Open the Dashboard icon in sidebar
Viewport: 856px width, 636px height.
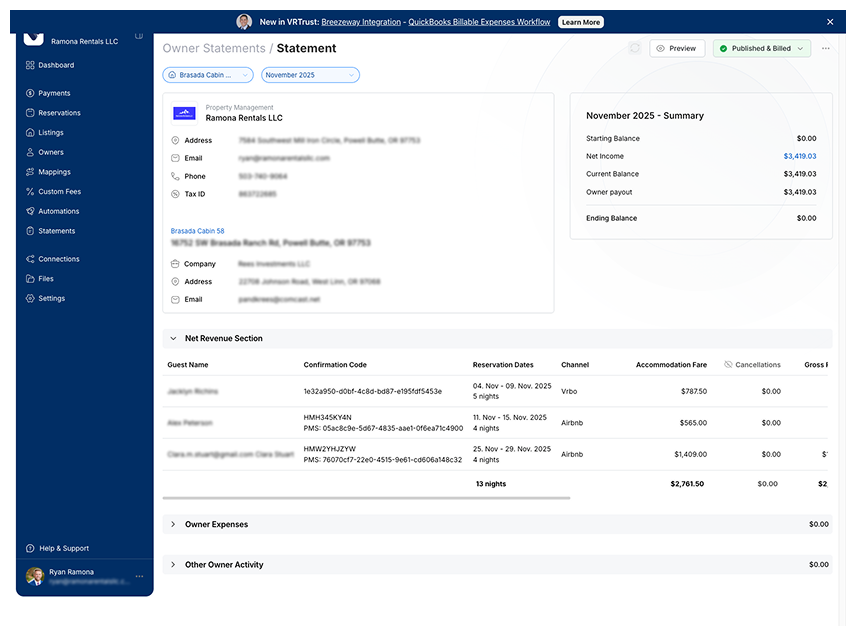(30, 65)
